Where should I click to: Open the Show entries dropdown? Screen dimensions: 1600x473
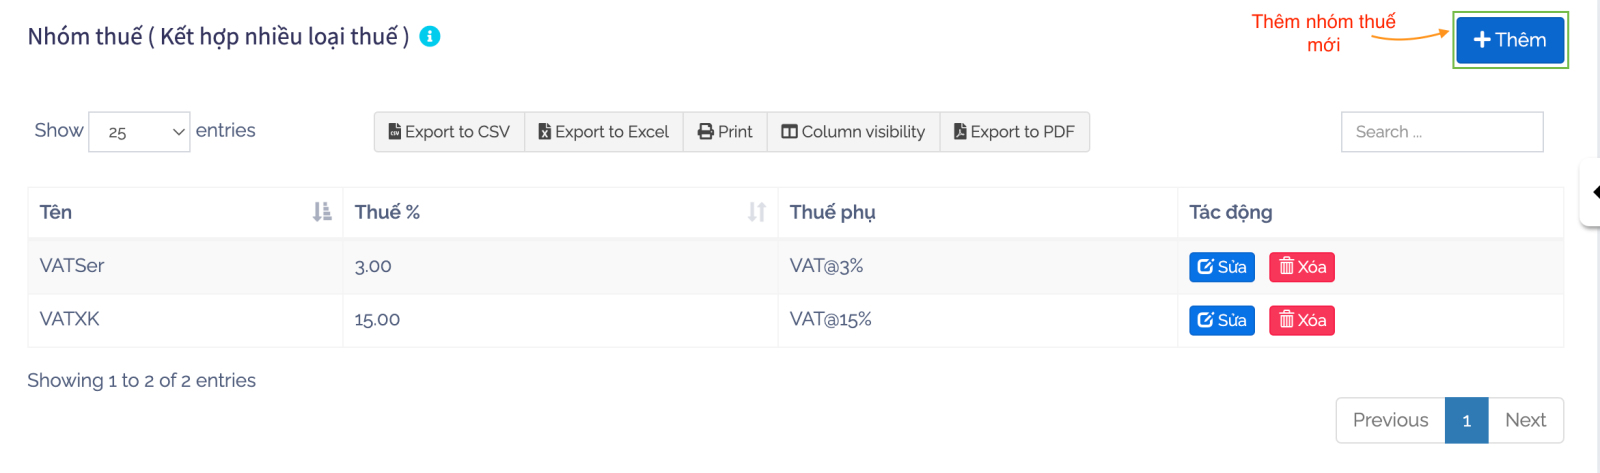tap(139, 132)
